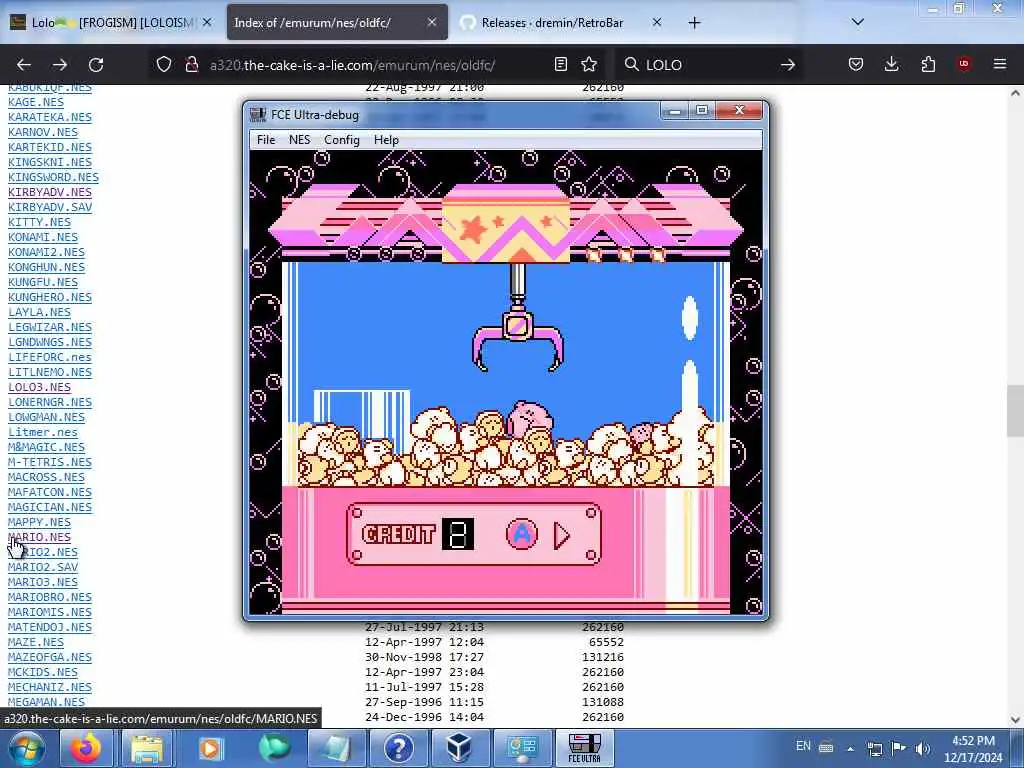The width and height of the screenshot is (1024, 768).
Task: Open the Help menu in FCE Ultra
Action: click(x=386, y=140)
